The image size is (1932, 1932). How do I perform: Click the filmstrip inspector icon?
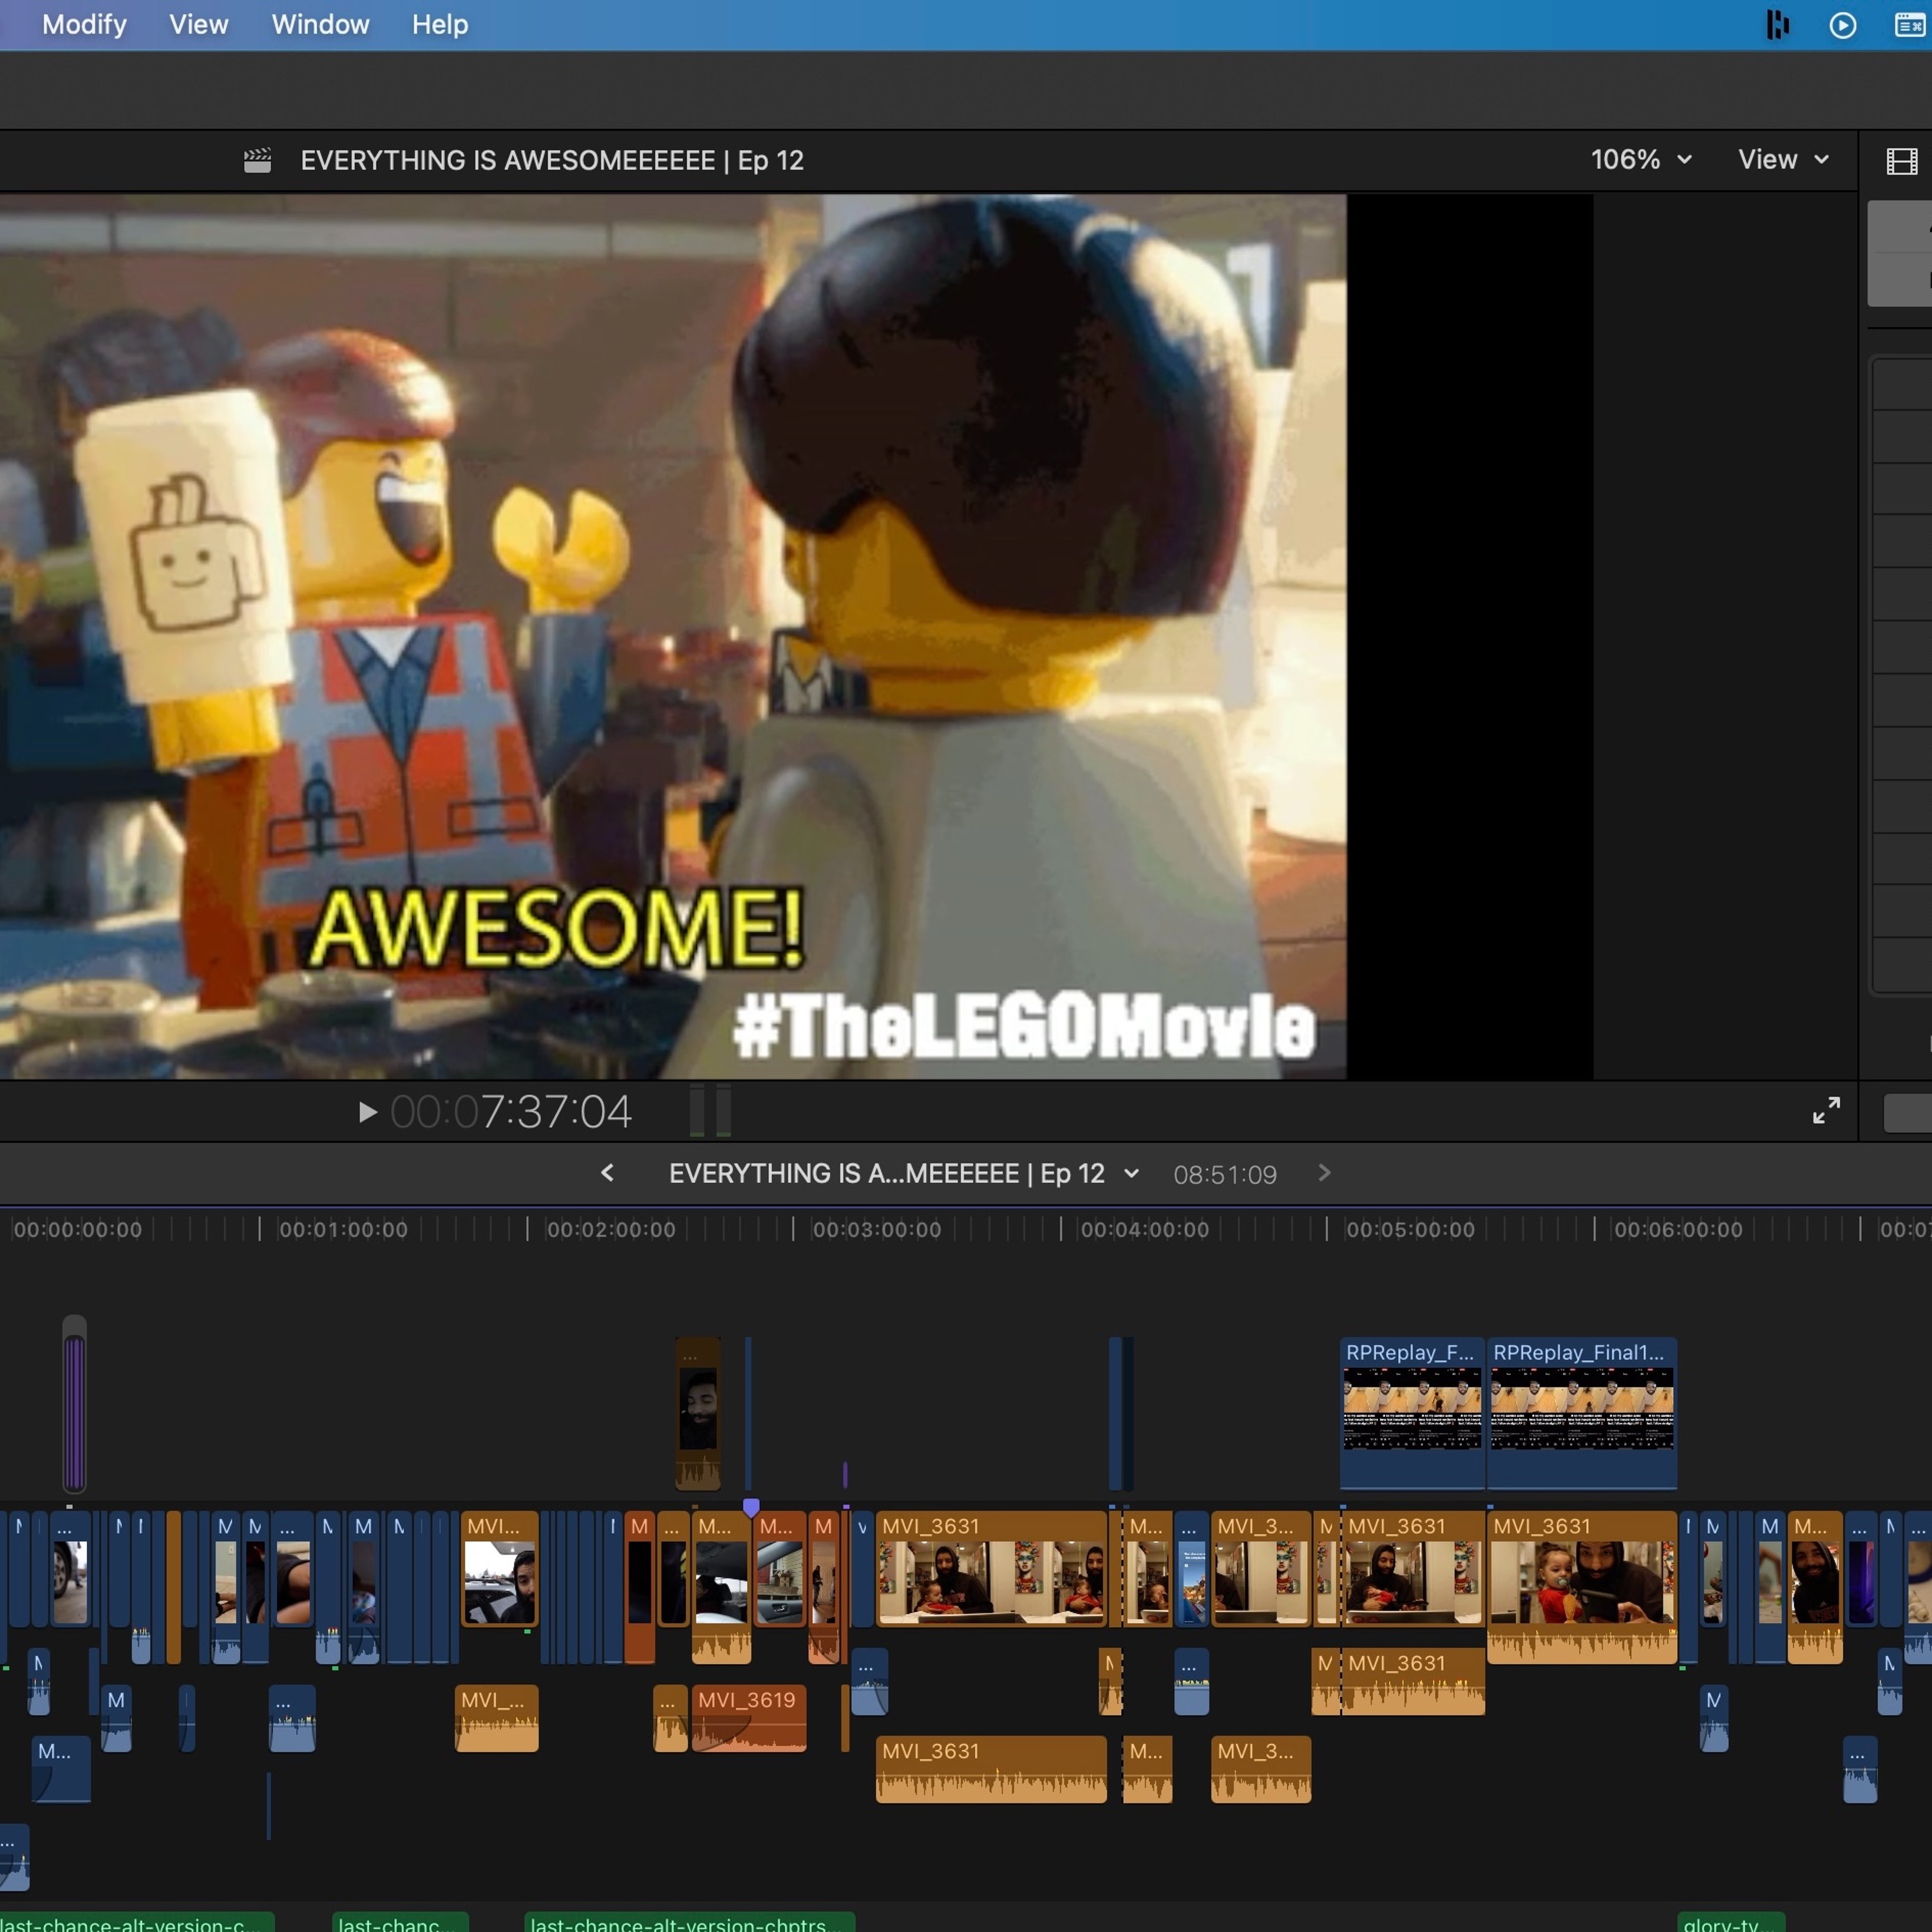click(x=1901, y=161)
